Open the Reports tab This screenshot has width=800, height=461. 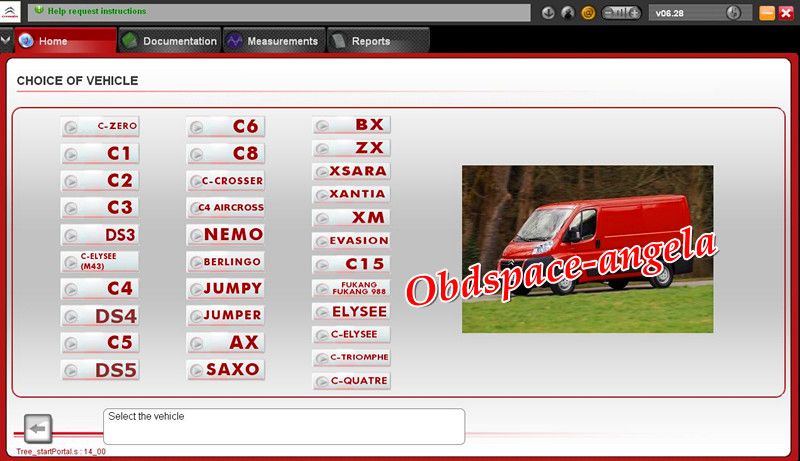point(379,41)
